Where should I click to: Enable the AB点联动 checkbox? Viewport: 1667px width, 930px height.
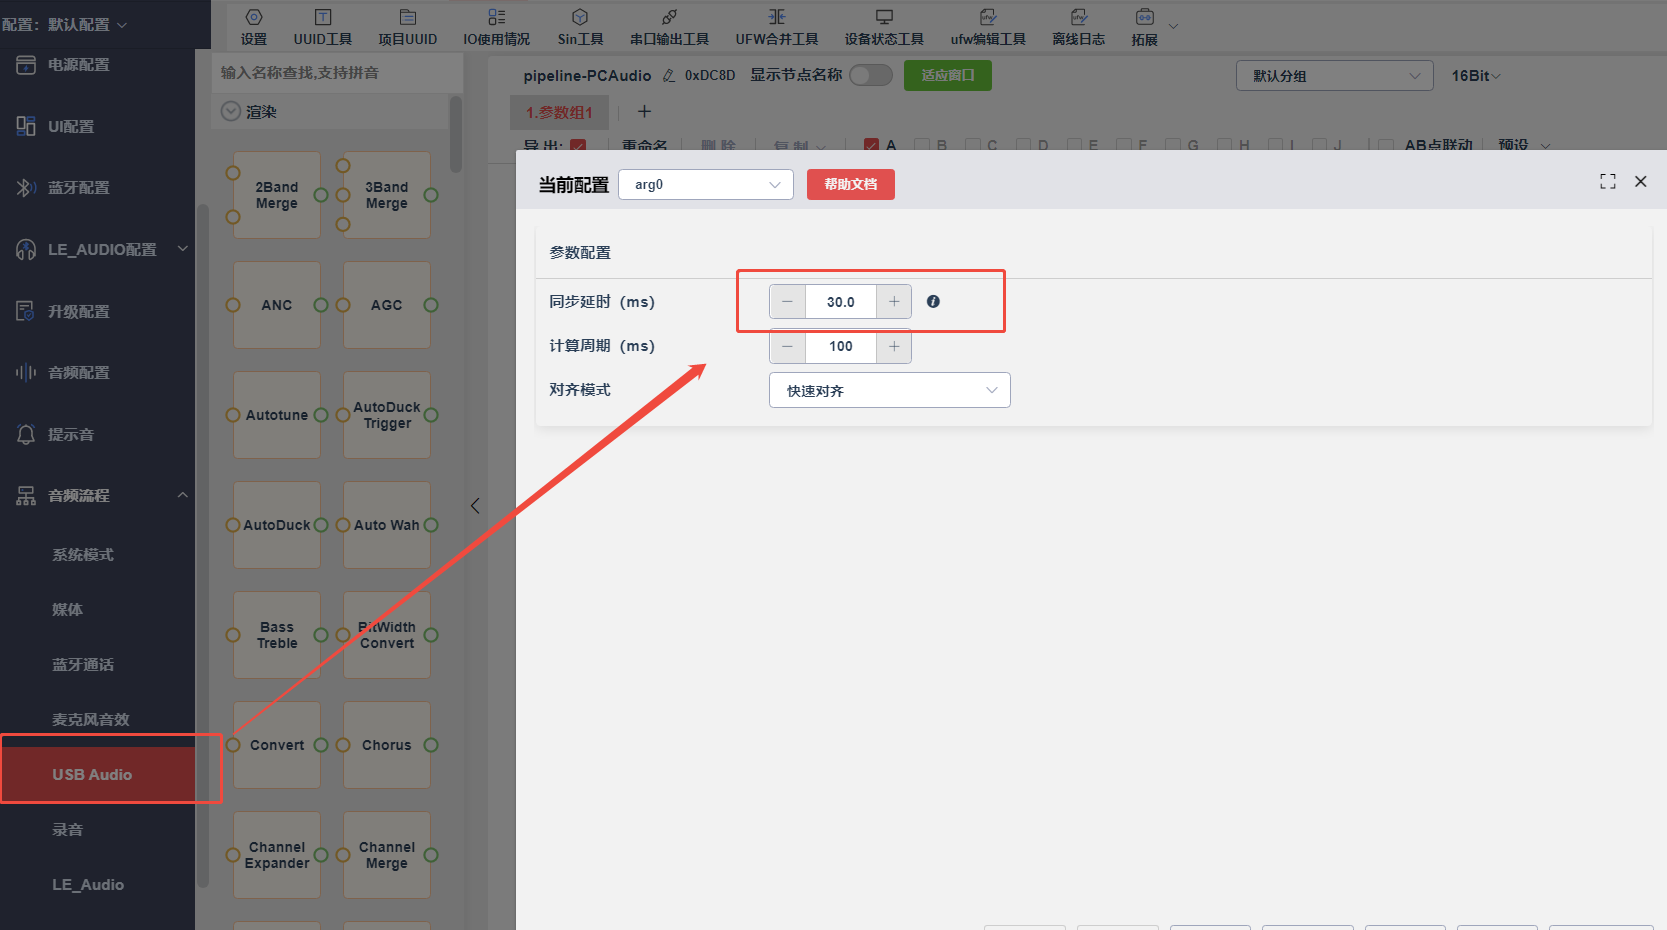click(x=1386, y=145)
